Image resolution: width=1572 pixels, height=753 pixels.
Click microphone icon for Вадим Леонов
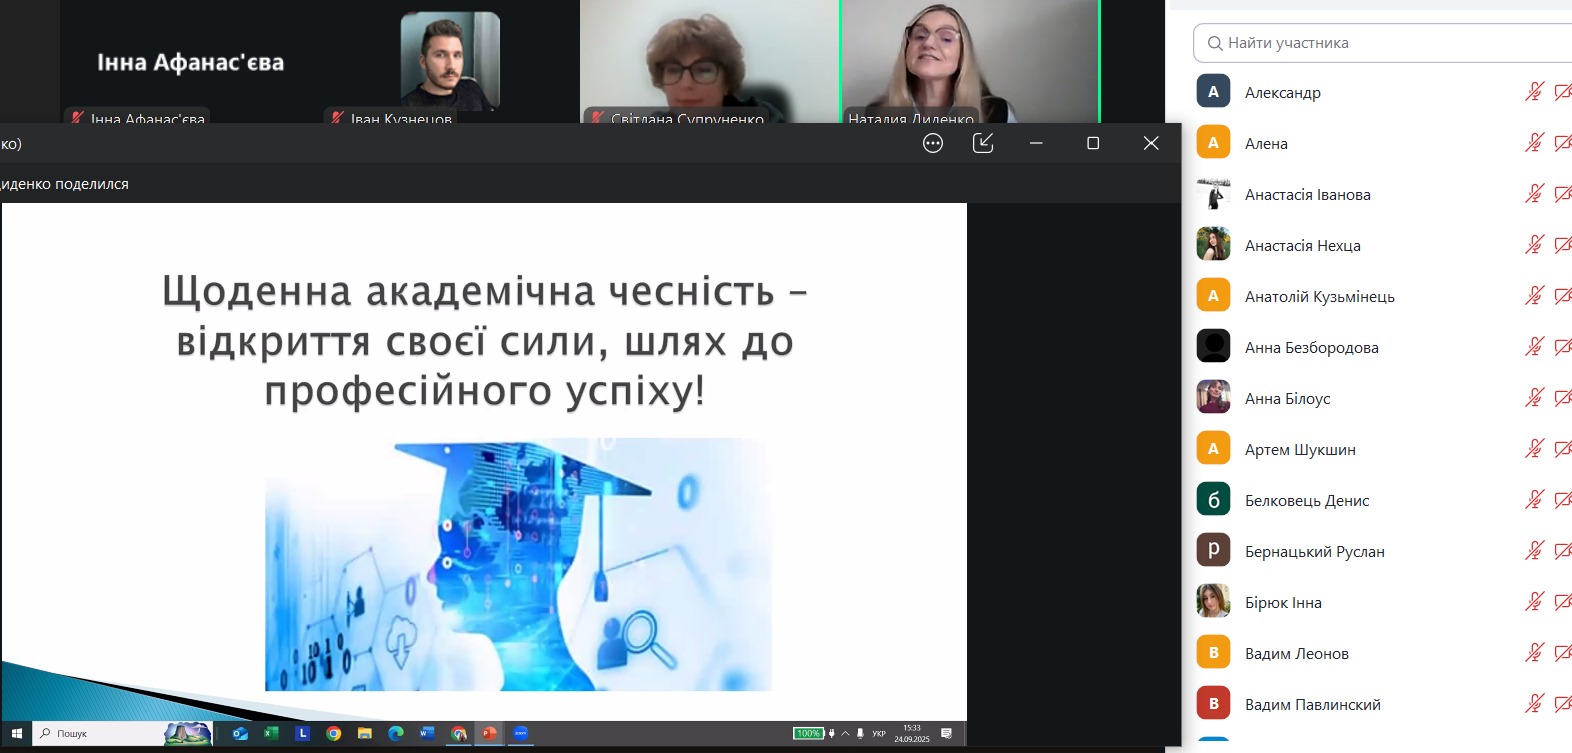1534,653
